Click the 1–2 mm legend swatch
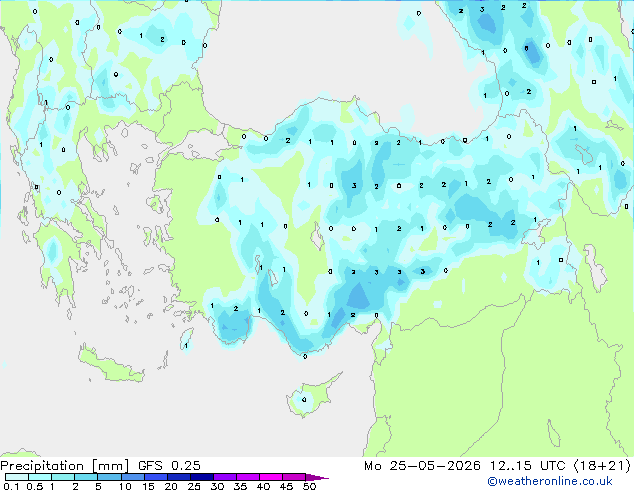This screenshot has width=634, height=490. click(x=63, y=477)
